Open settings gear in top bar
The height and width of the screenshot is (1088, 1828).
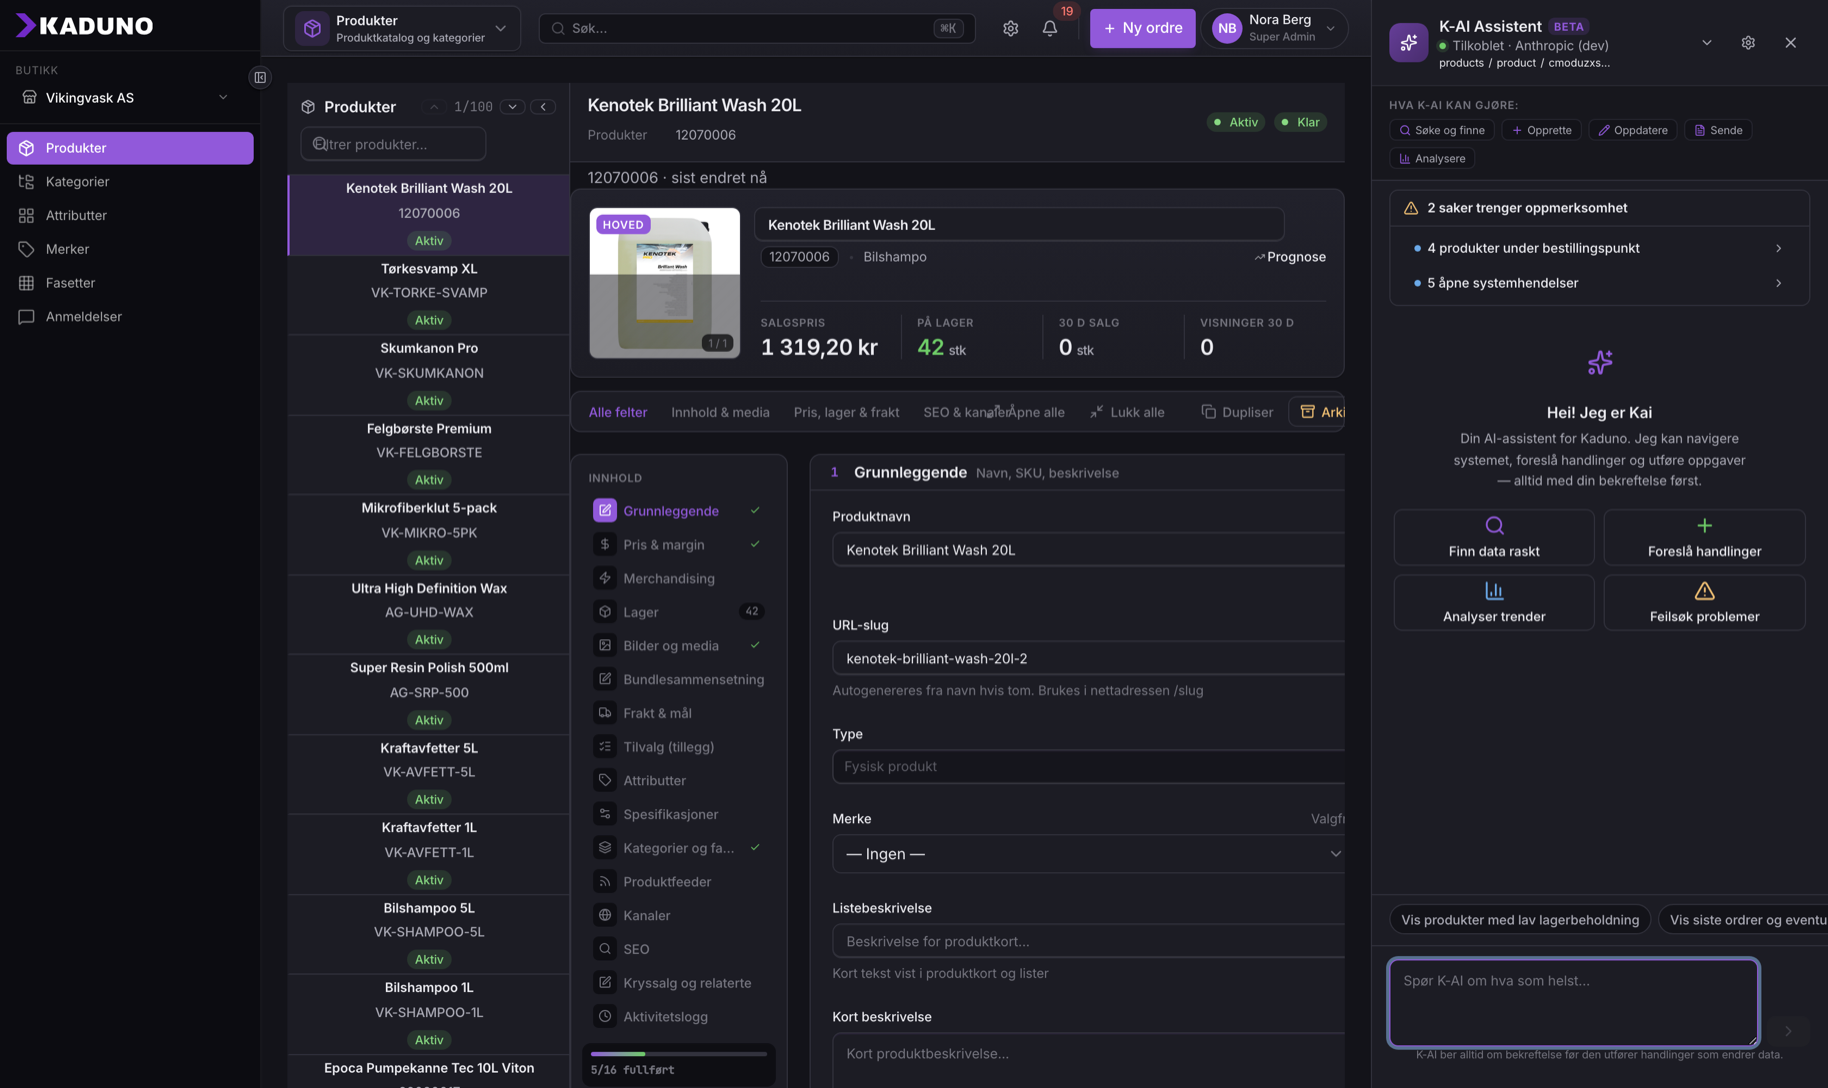click(x=1010, y=28)
